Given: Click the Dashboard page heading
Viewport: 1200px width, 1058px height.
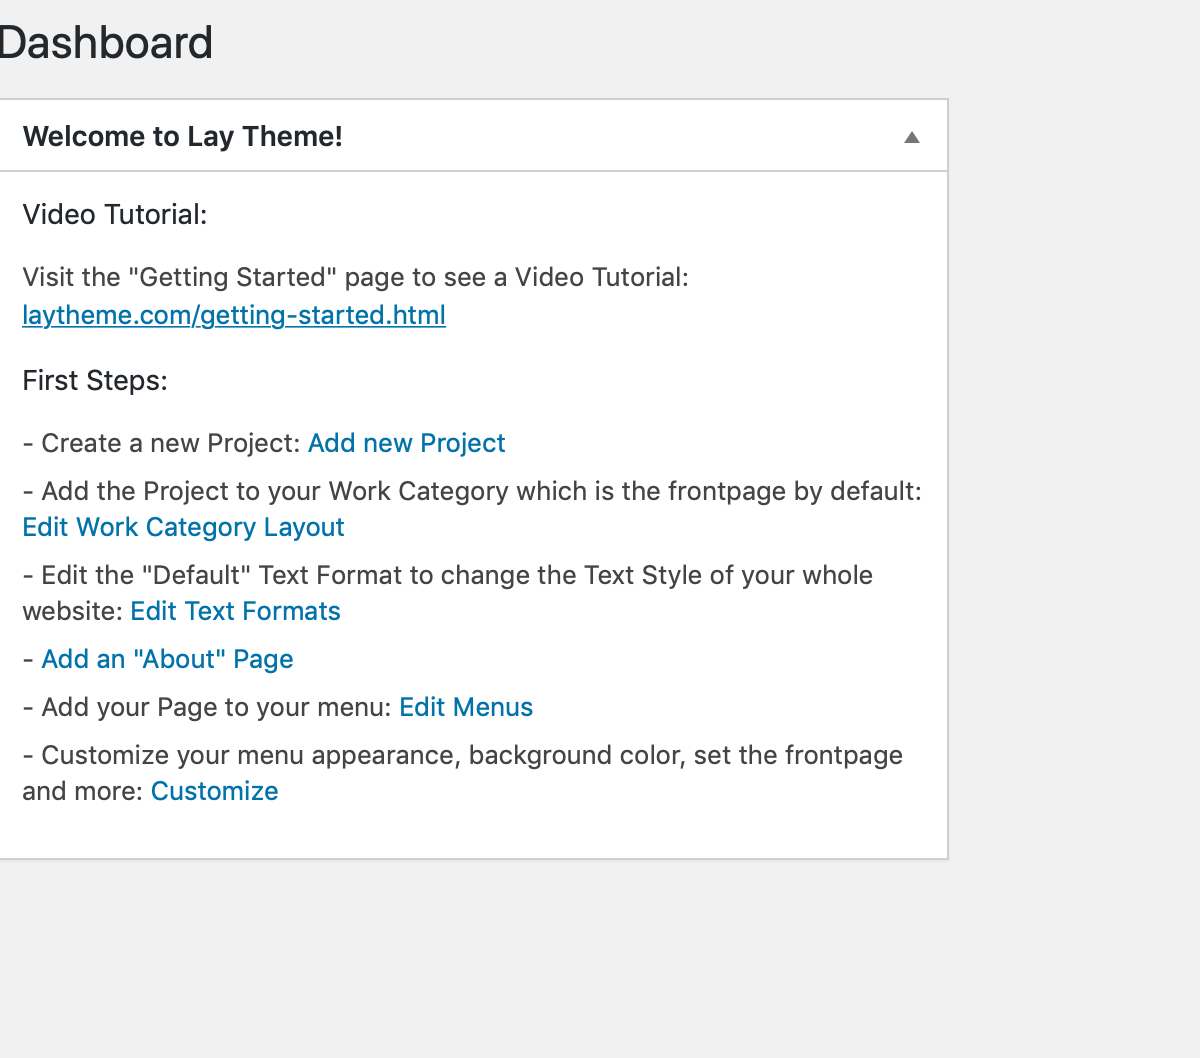Looking at the screenshot, I should (105, 43).
